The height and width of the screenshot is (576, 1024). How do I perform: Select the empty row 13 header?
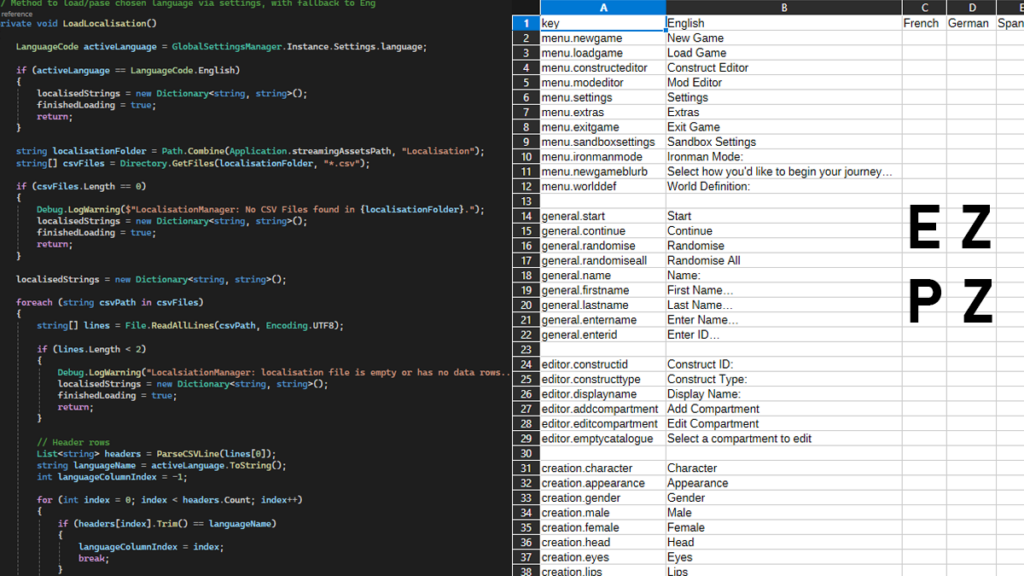pos(525,201)
